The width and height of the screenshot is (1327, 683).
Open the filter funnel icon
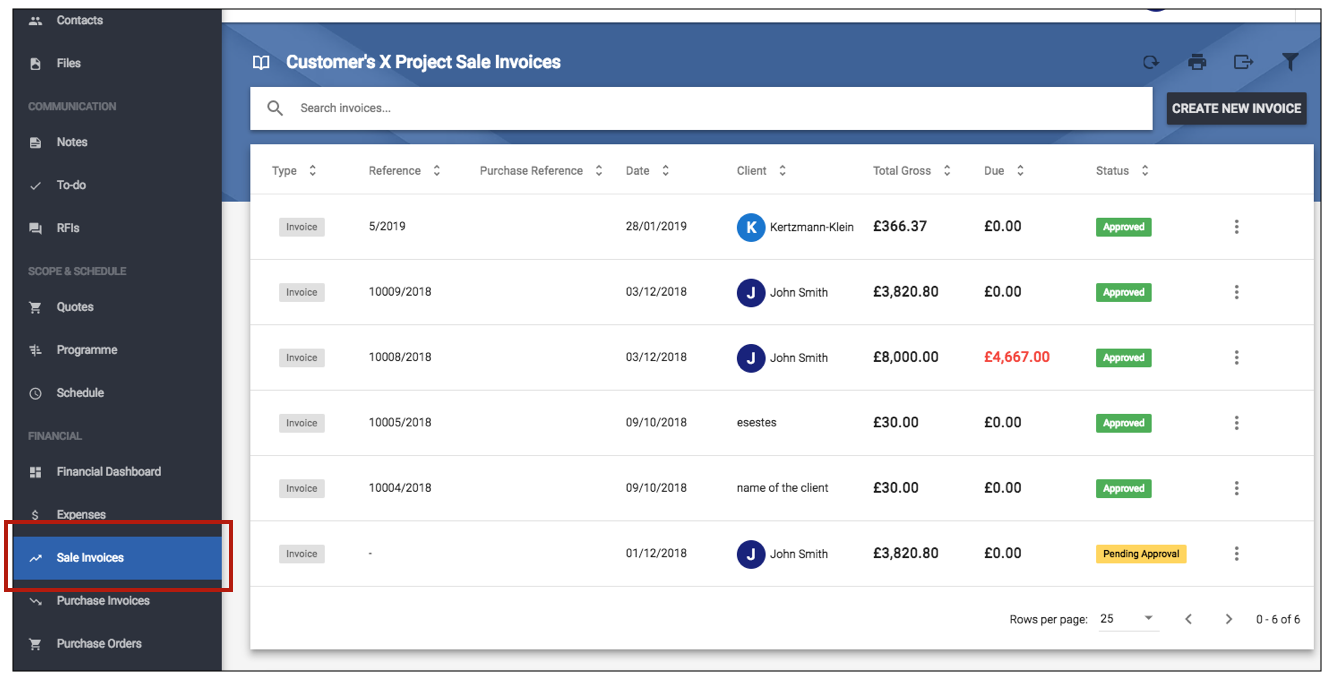click(x=1291, y=62)
